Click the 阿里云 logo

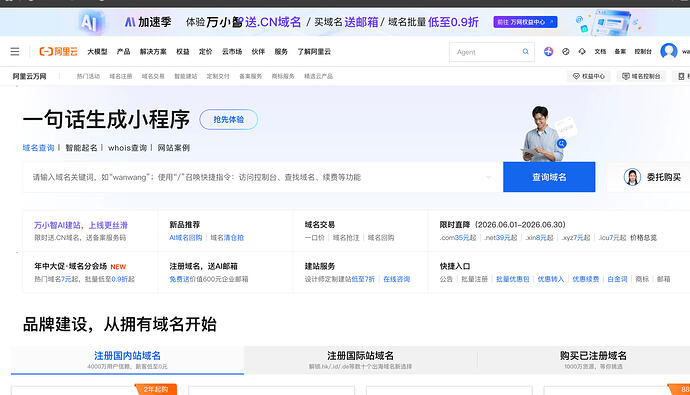(59, 51)
